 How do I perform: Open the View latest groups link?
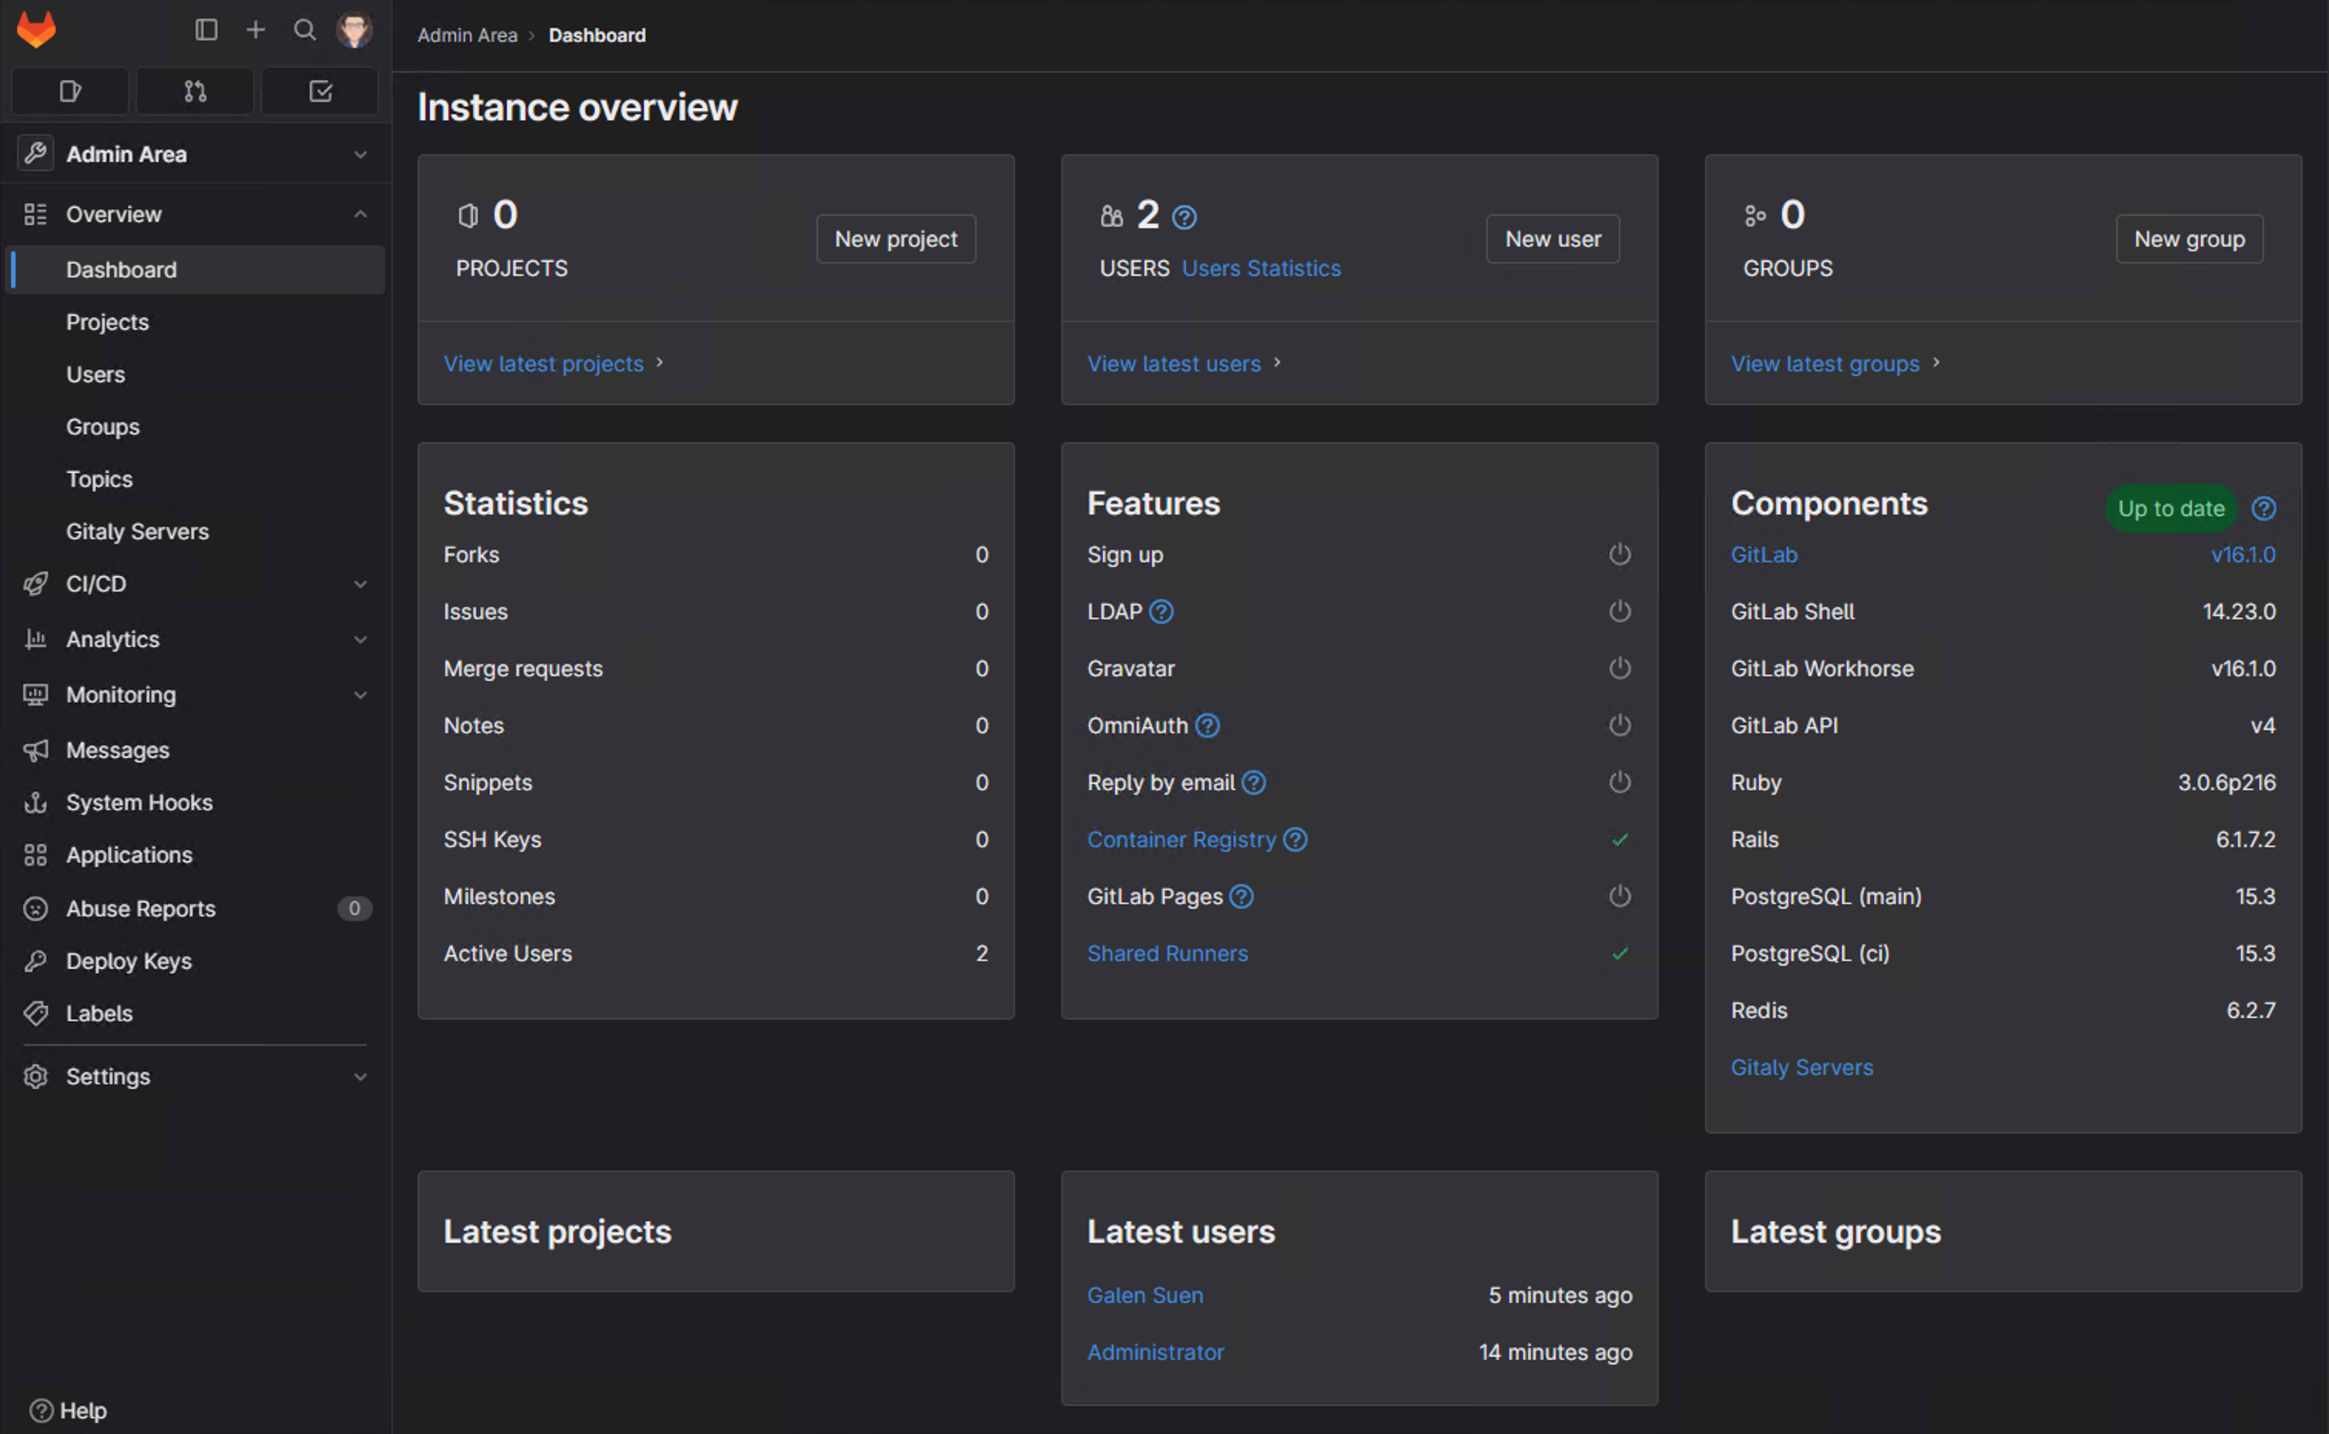coord(1824,363)
